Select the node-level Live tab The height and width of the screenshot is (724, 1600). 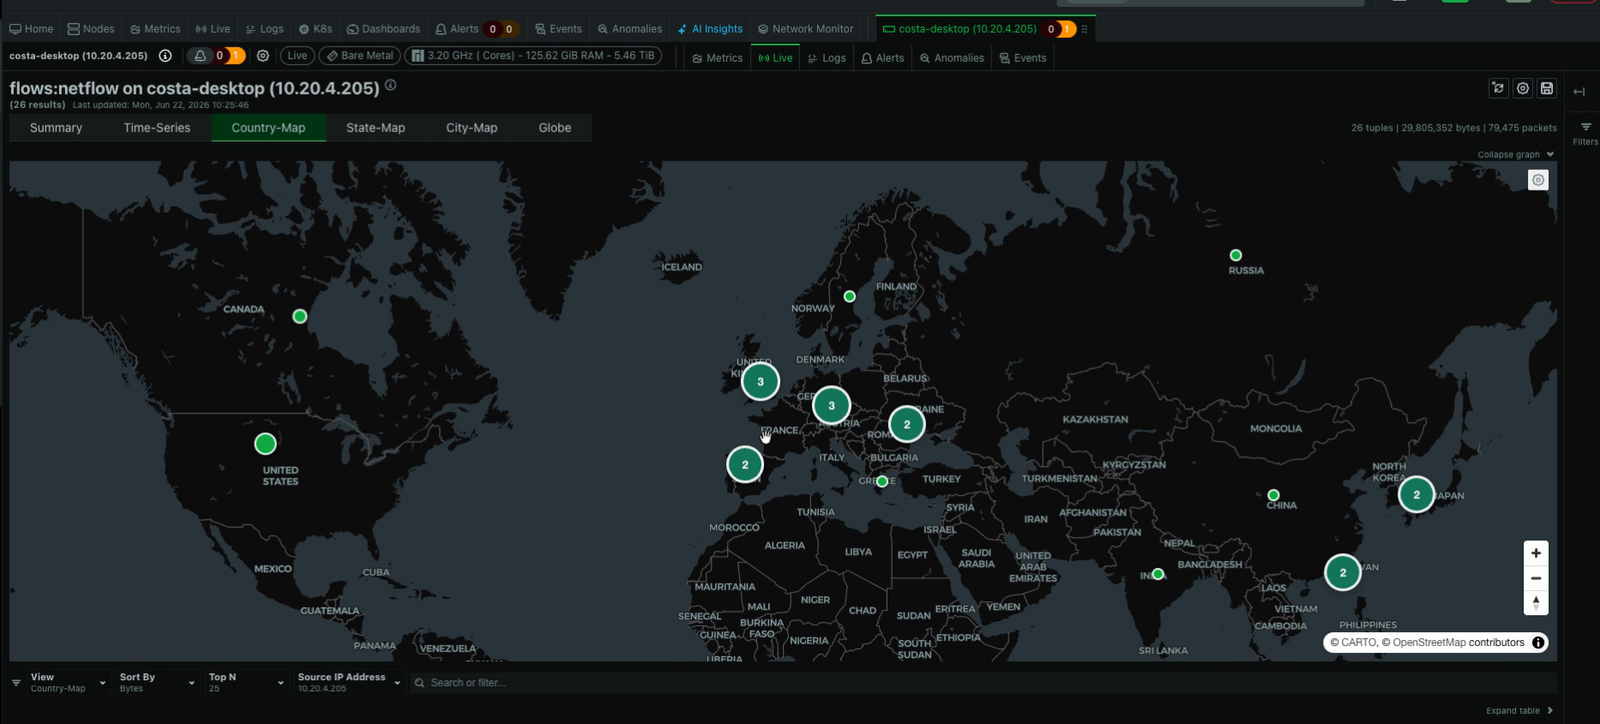click(x=775, y=58)
